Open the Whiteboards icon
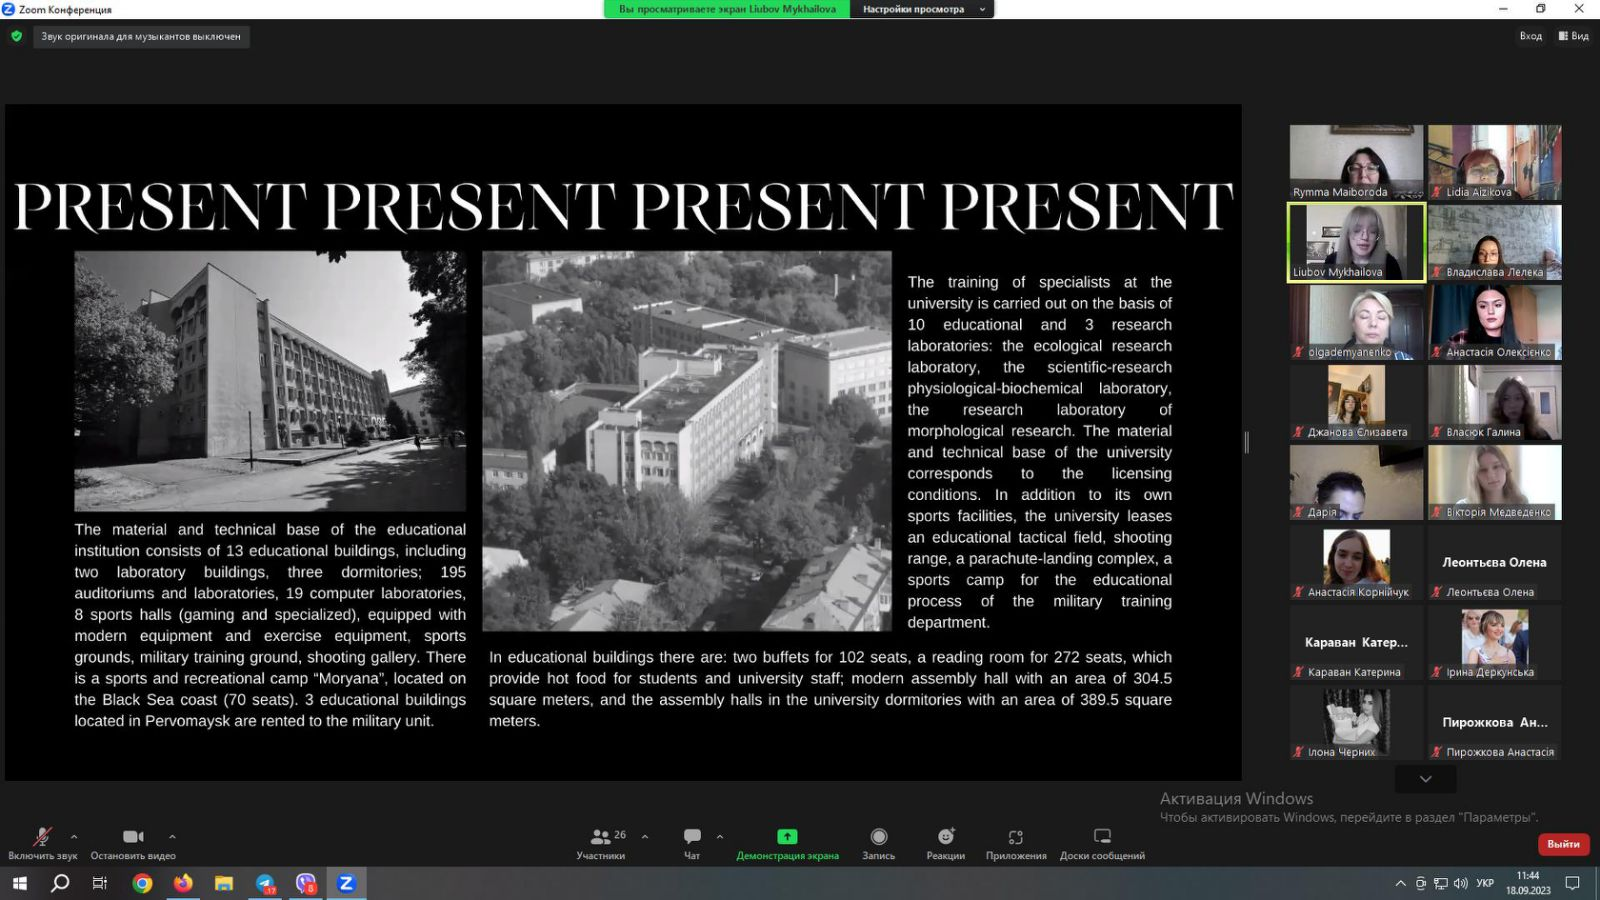 point(1102,837)
